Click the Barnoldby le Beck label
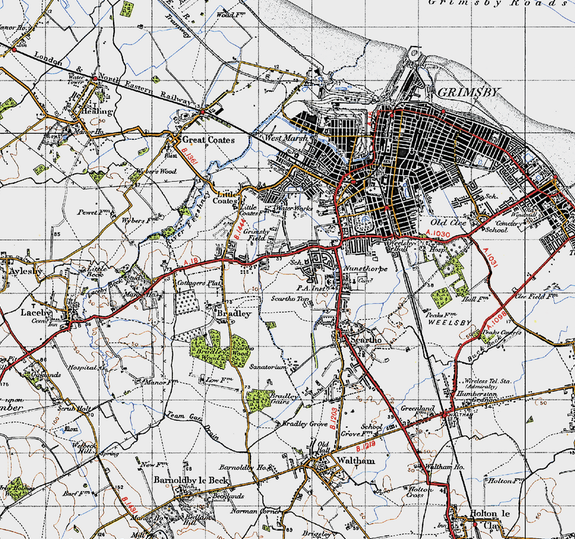The image size is (575, 539). click(191, 480)
